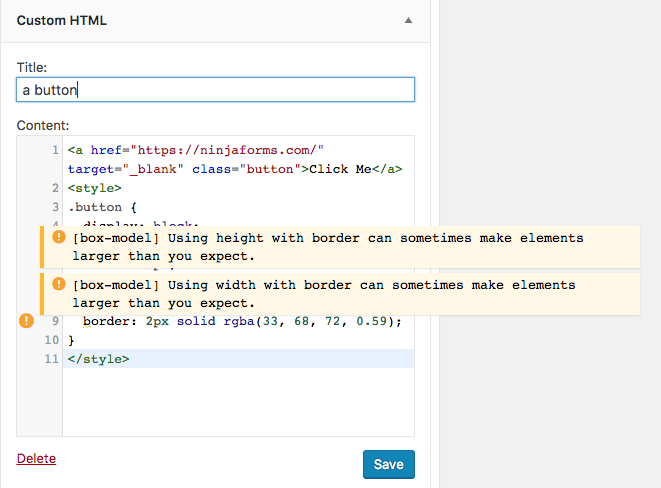Viewport: 661px width, 488px height.
Task: Select line number 2 in the gutter
Action: (55, 188)
